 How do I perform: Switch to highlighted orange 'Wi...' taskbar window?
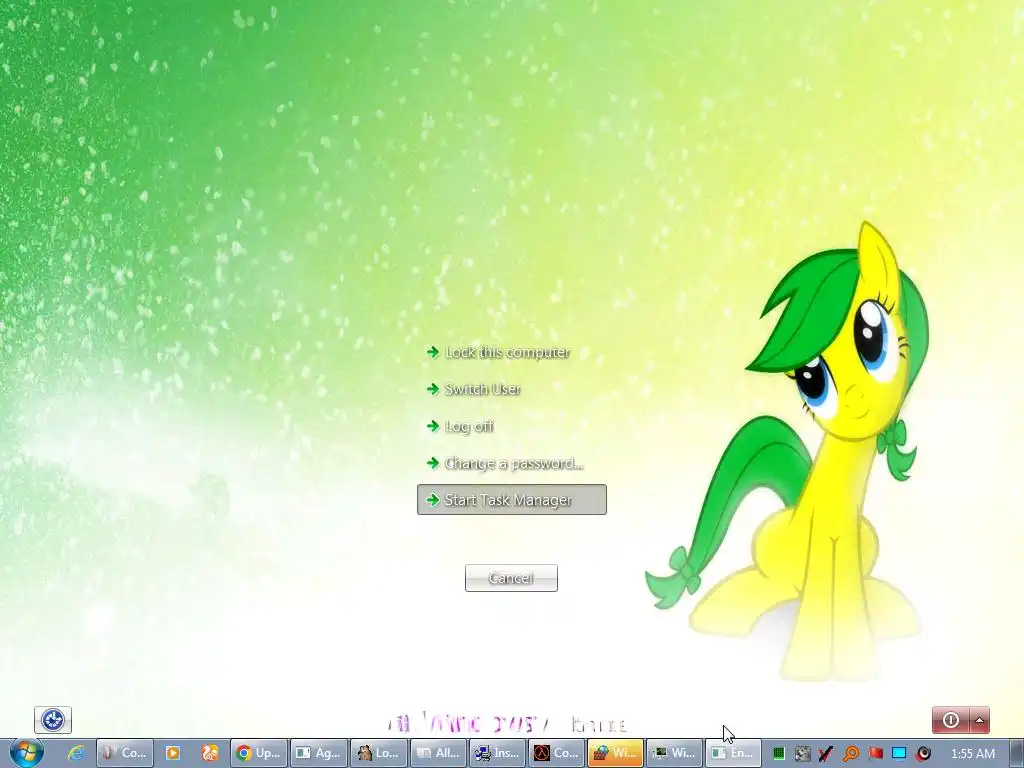tap(616, 753)
